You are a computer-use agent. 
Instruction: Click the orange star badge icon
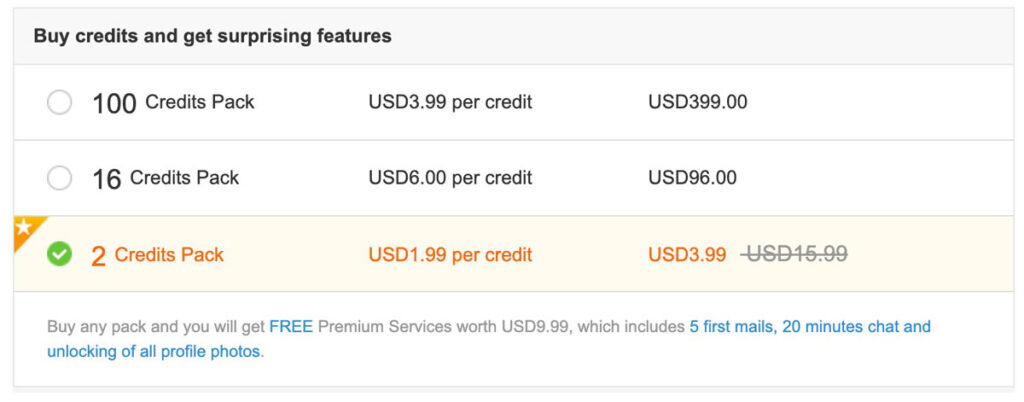[x=24, y=228]
